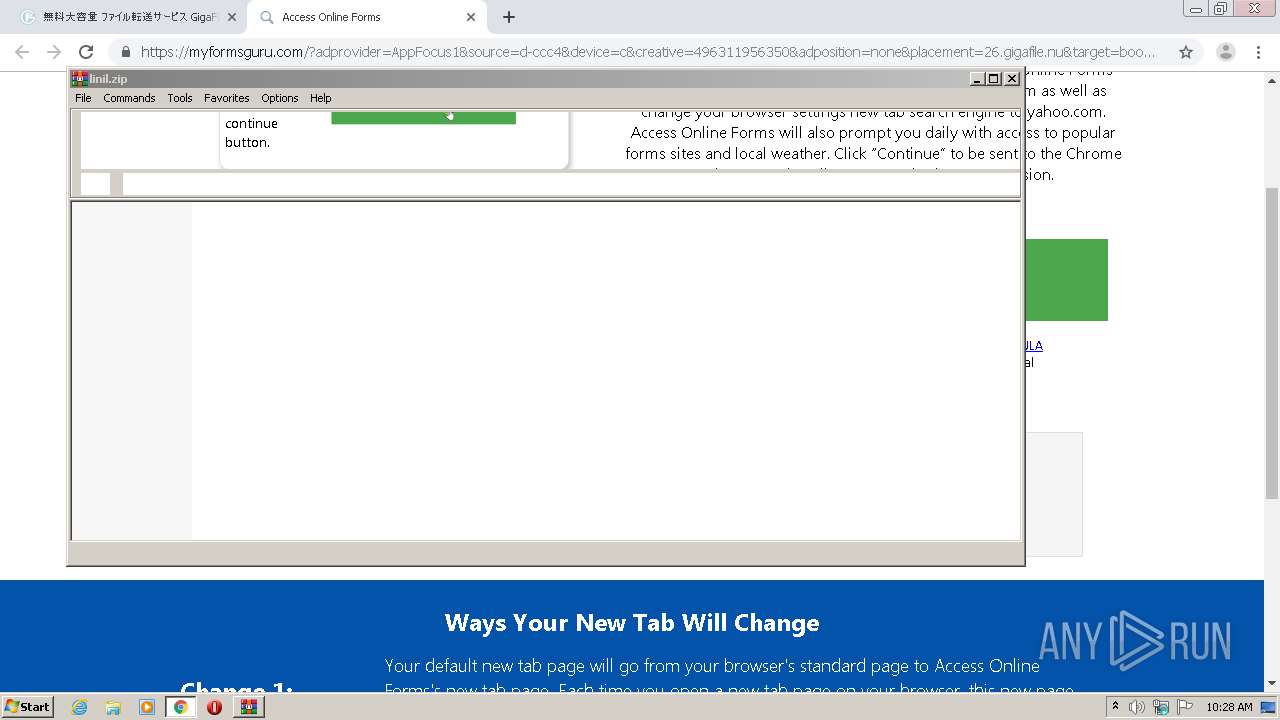Open Windows Explorer from the taskbar
The image size is (1280, 720).
point(113,707)
